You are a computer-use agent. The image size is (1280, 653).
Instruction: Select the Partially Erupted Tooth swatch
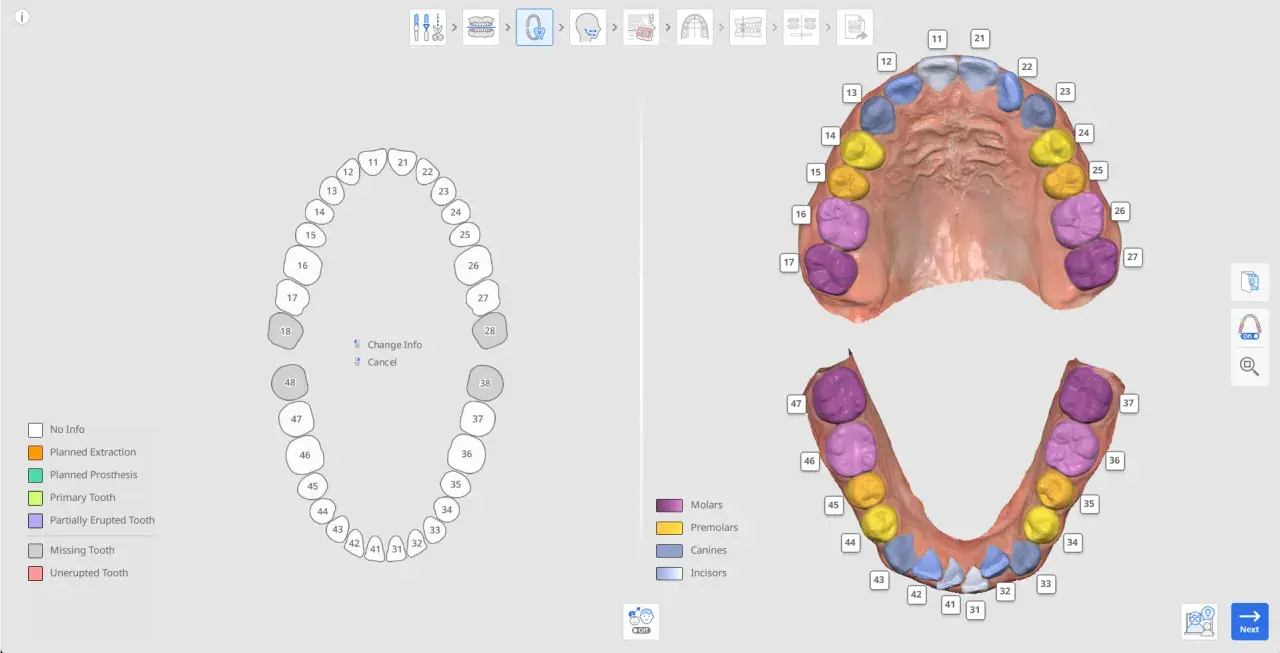click(35, 520)
